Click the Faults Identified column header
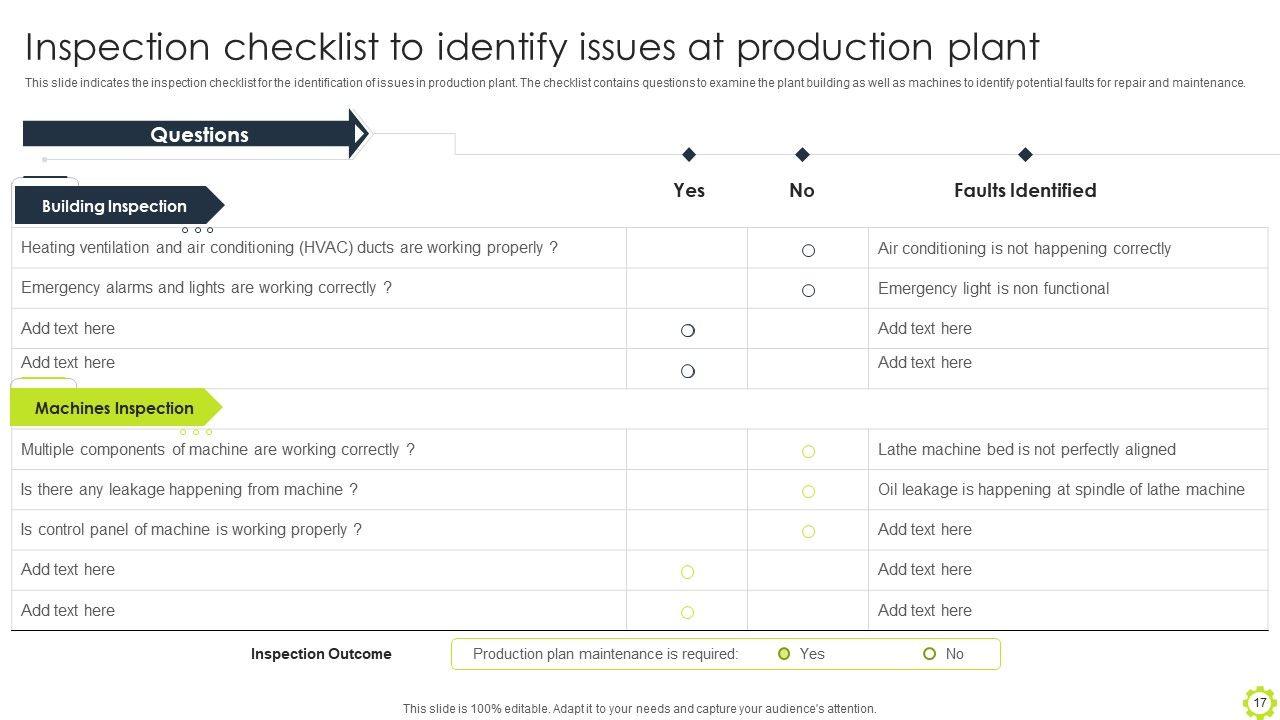Image resolution: width=1280 pixels, height=720 pixels. pos(1025,190)
